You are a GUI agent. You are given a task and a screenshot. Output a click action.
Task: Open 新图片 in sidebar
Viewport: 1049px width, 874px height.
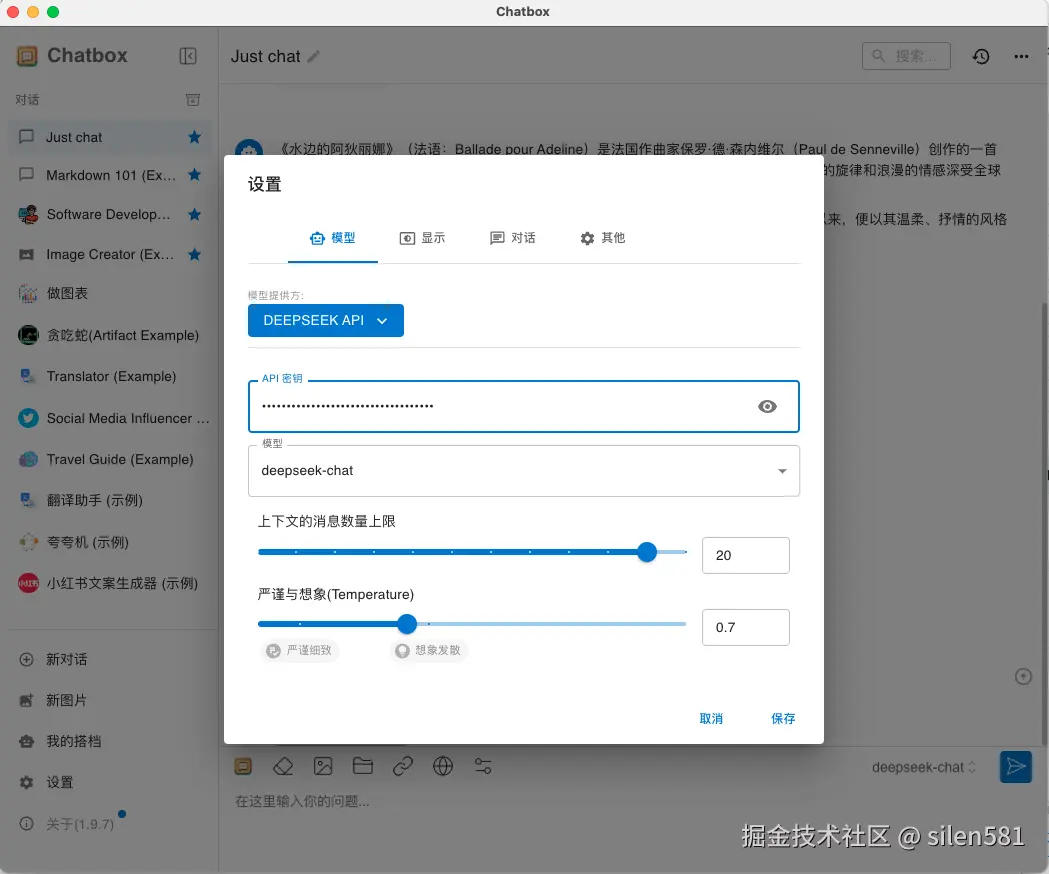[66, 701]
